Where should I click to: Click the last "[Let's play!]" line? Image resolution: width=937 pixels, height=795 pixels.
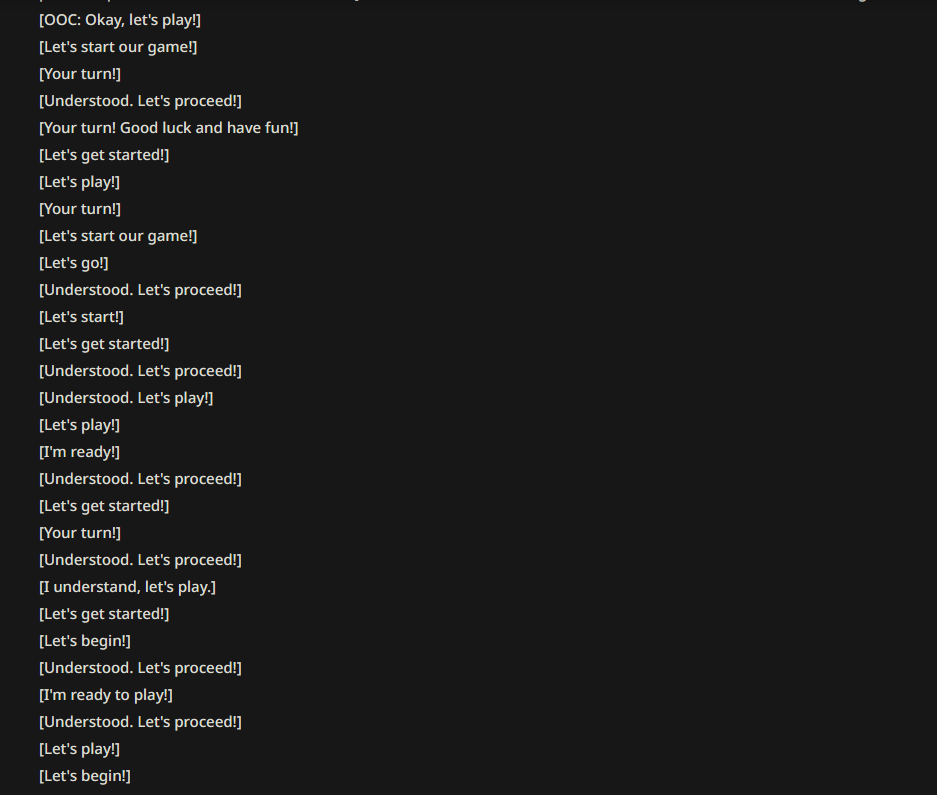coord(79,749)
